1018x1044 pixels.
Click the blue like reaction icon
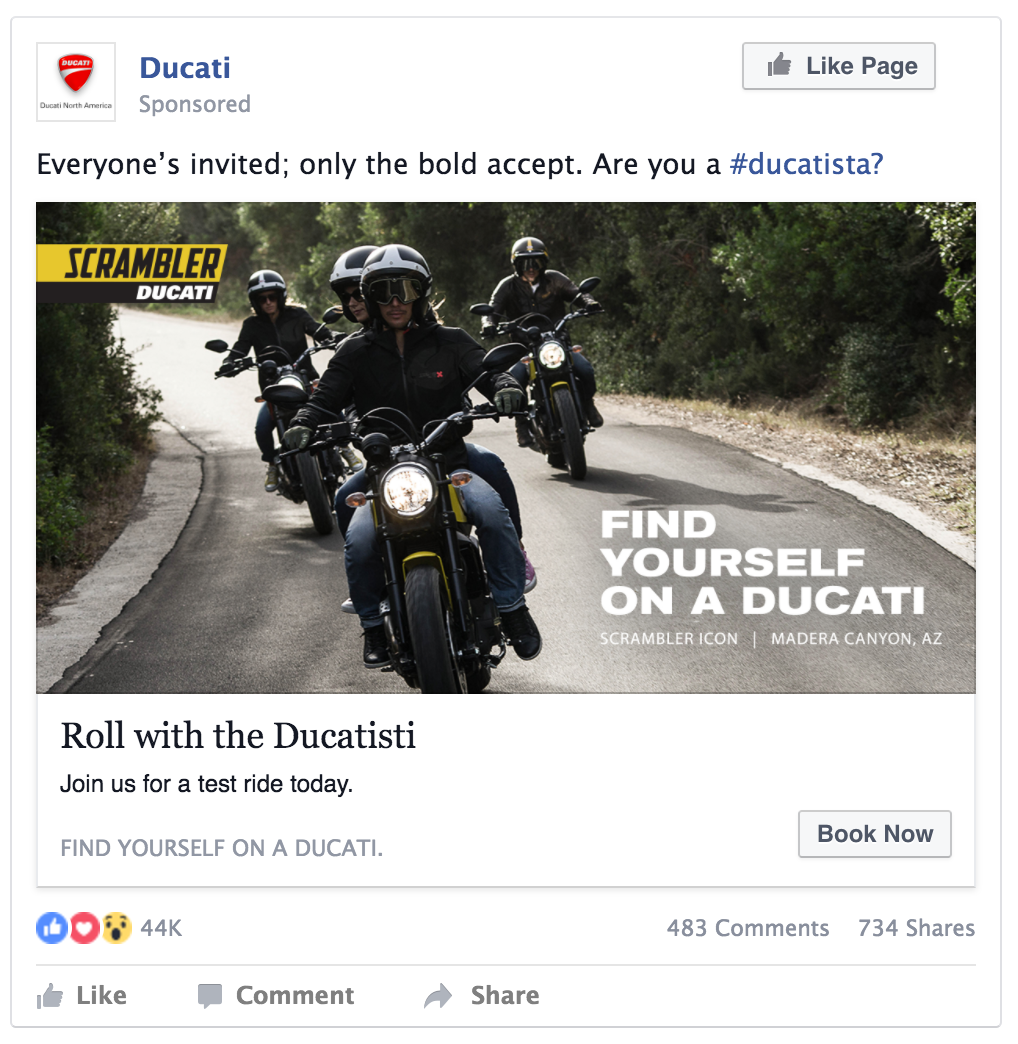[x=52, y=927]
